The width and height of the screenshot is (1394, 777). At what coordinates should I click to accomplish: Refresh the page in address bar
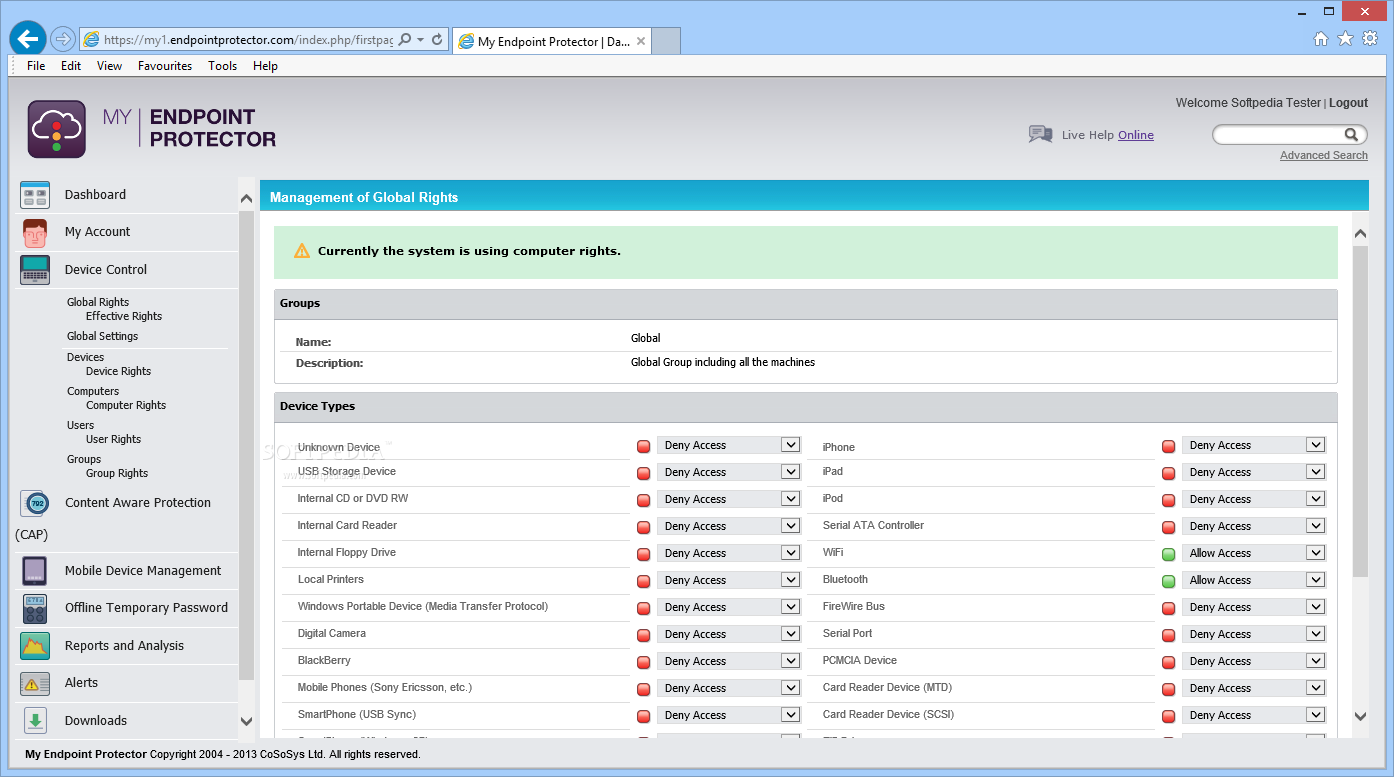(437, 40)
